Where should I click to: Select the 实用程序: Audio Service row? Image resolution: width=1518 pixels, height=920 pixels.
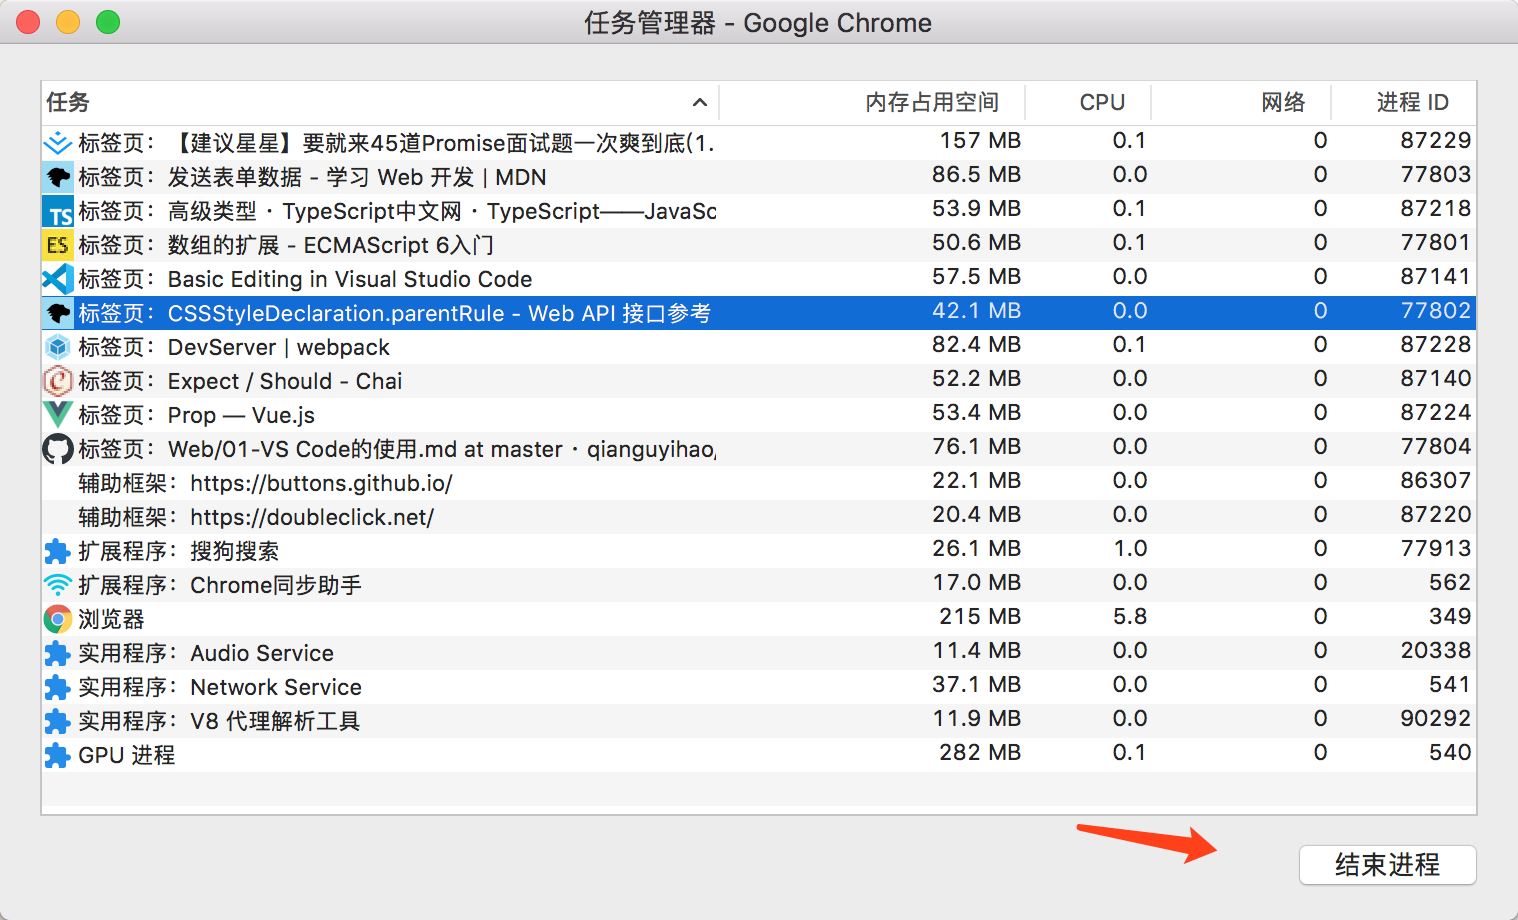coord(759,653)
